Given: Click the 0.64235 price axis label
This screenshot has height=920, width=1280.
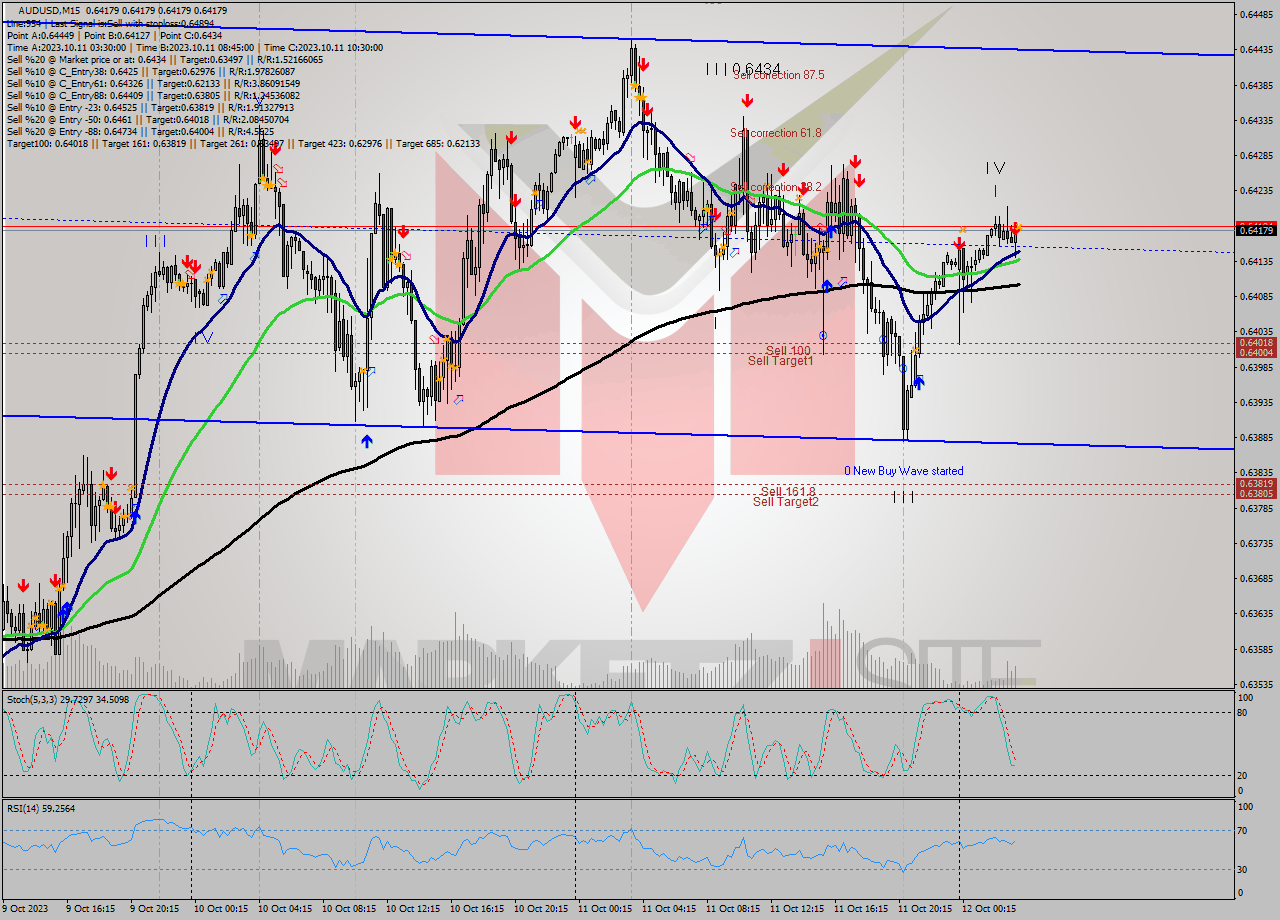Looking at the screenshot, I should coord(1256,190).
